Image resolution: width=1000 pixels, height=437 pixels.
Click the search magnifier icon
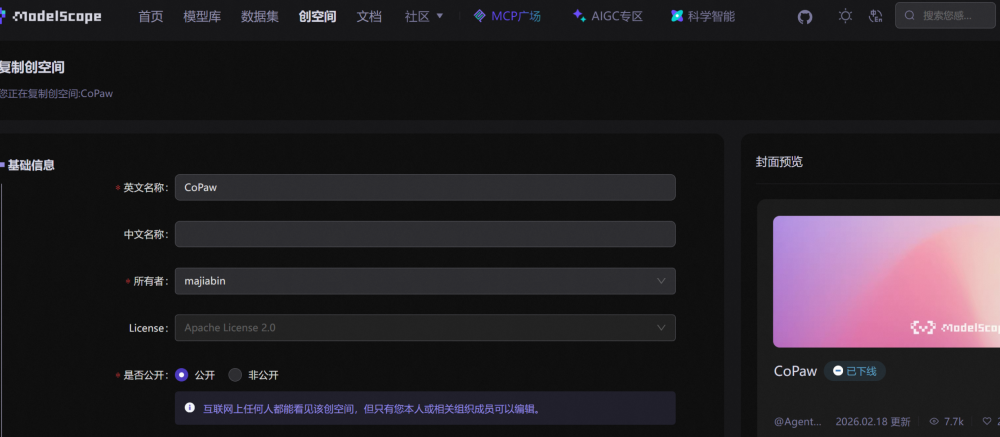[x=910, y=15]
